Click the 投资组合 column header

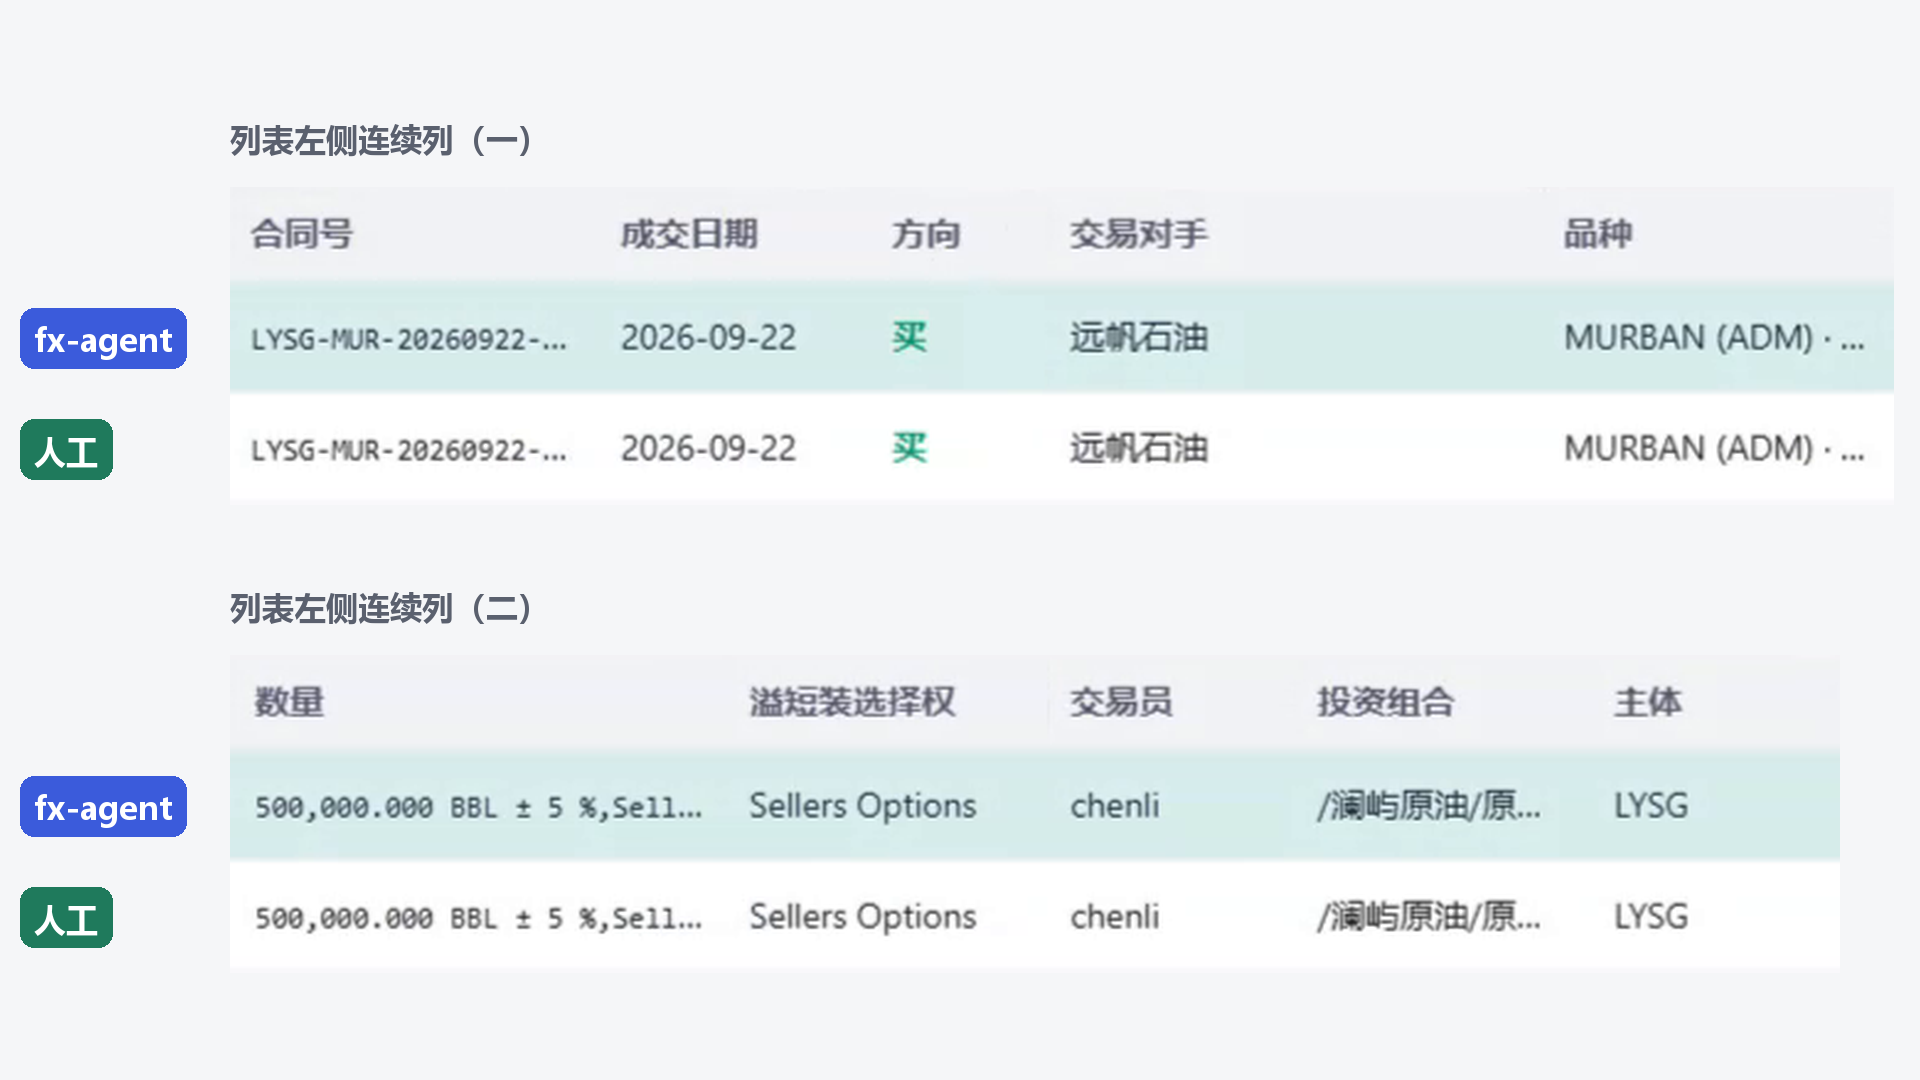click(1385, 702)
